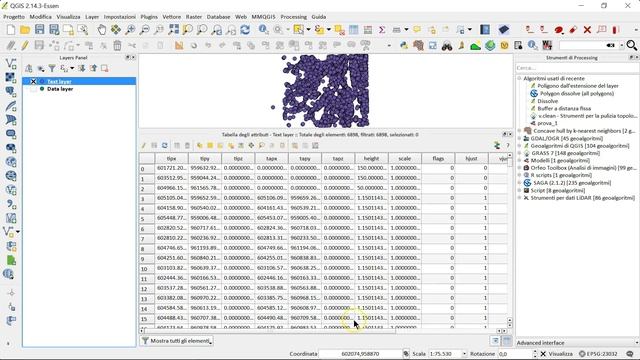Viewport: 640px width, 360px height.
Task: Add vector layer from left sidebar
Action: [11, 63]
